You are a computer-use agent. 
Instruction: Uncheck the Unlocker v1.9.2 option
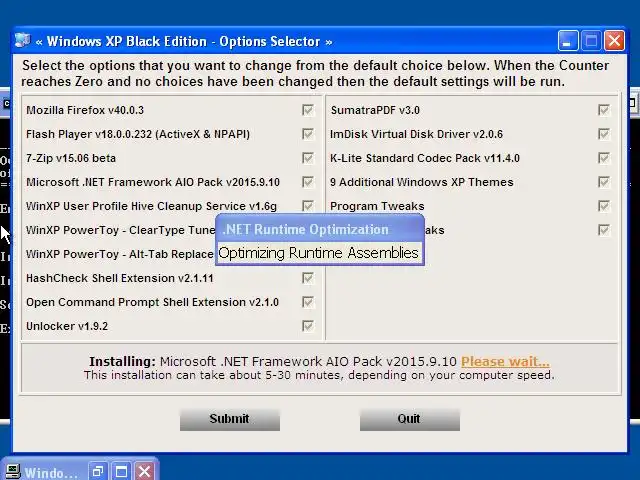click(308, 326)
